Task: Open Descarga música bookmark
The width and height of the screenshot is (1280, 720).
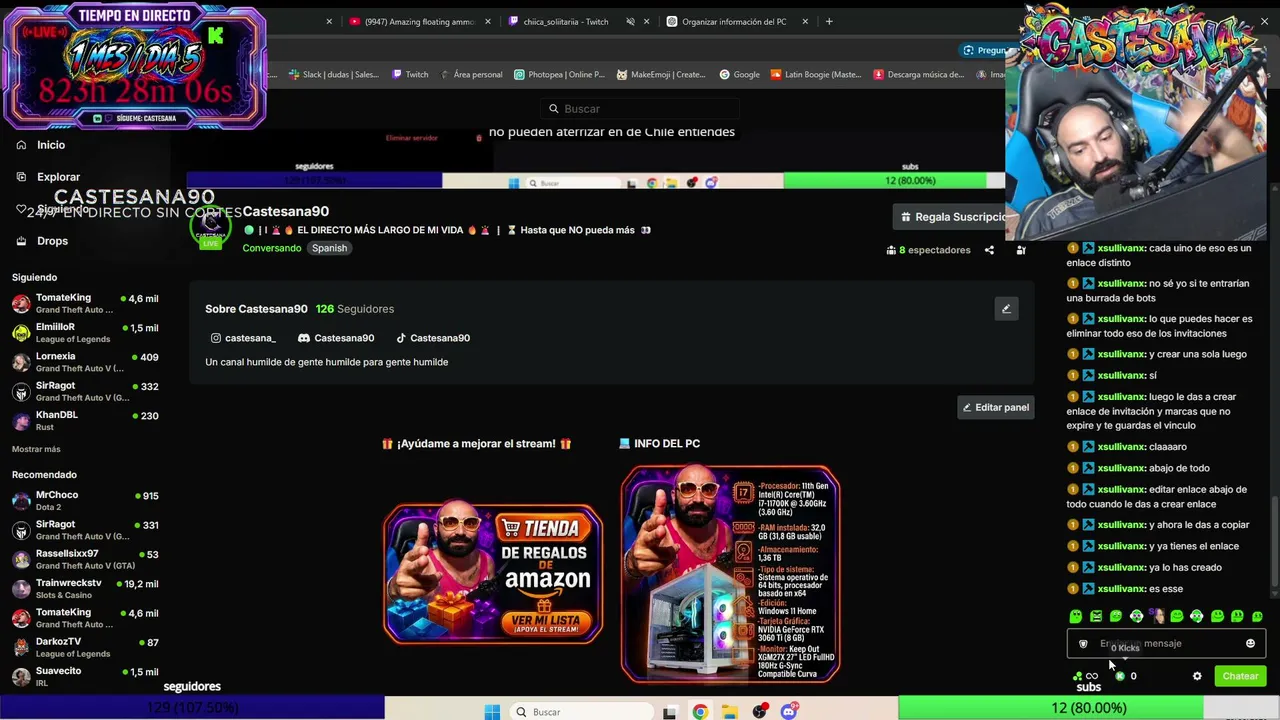Action: pyautogui.click(x=918, y=74)
